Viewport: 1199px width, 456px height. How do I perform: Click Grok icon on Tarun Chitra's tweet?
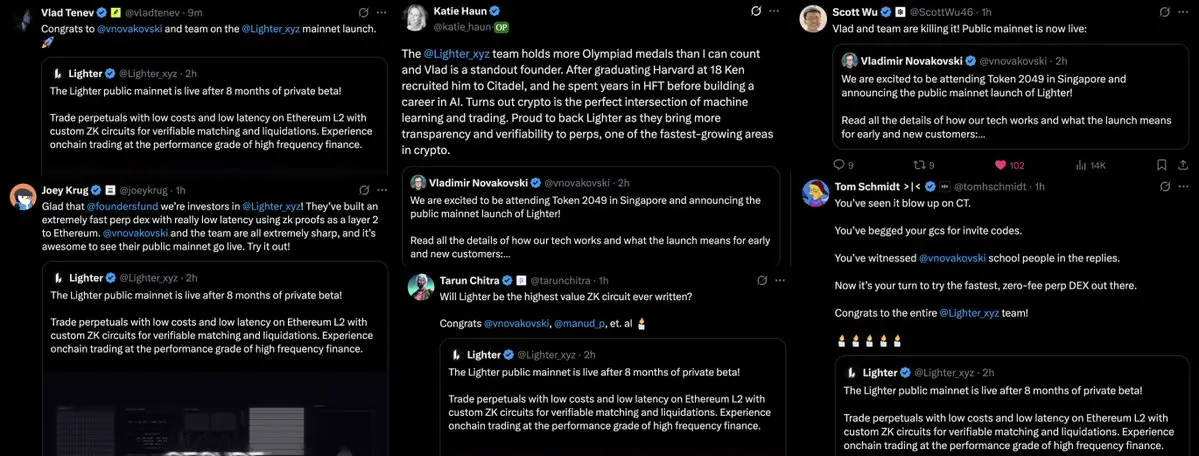(x=757, y=281)
